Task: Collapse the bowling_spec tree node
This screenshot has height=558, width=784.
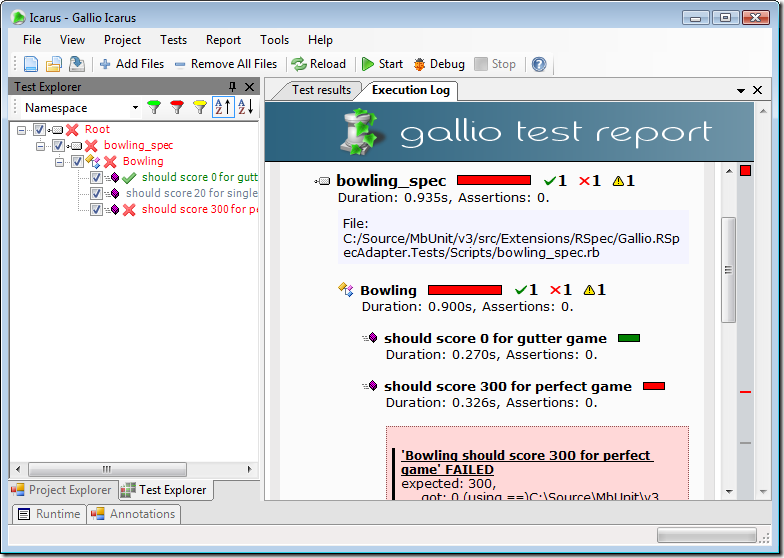Action: pos(40,146)
